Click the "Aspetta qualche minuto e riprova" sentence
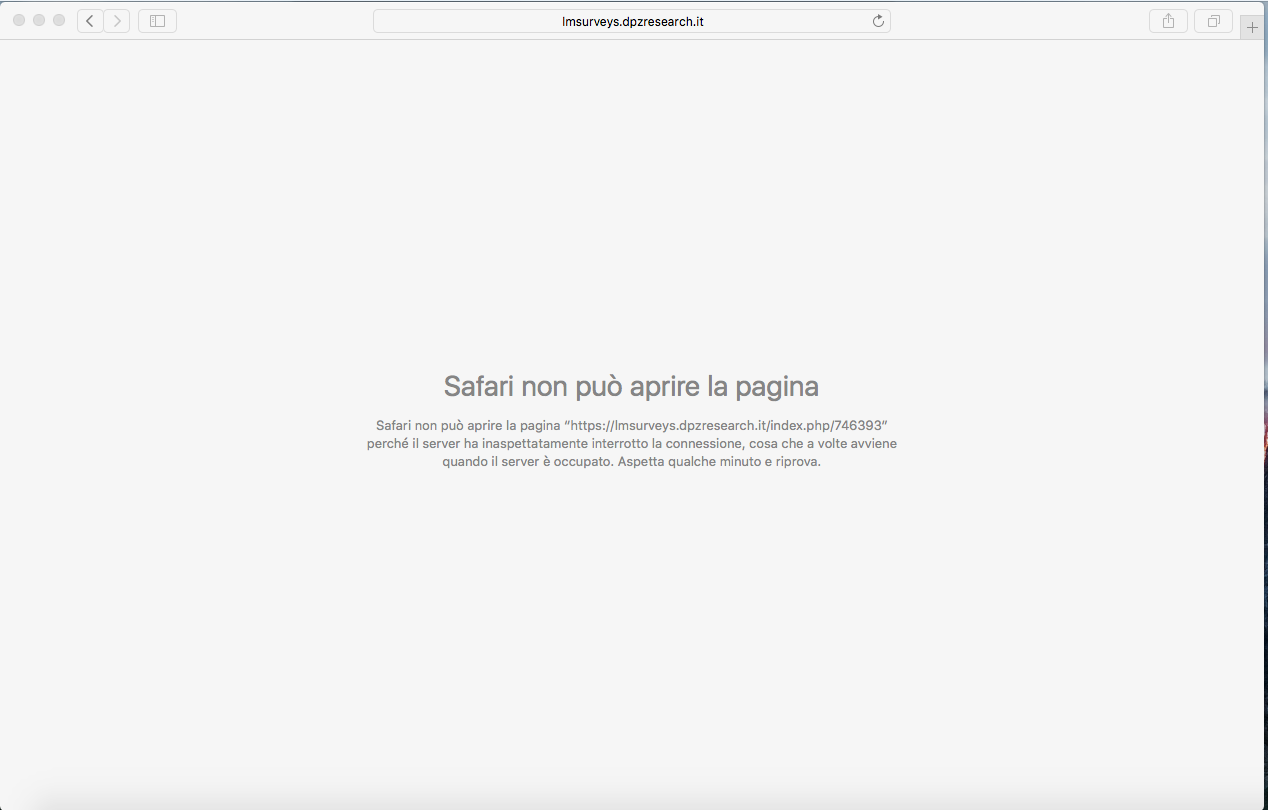Viewport: 1268px width, 810px height. (x=719, y=462)
